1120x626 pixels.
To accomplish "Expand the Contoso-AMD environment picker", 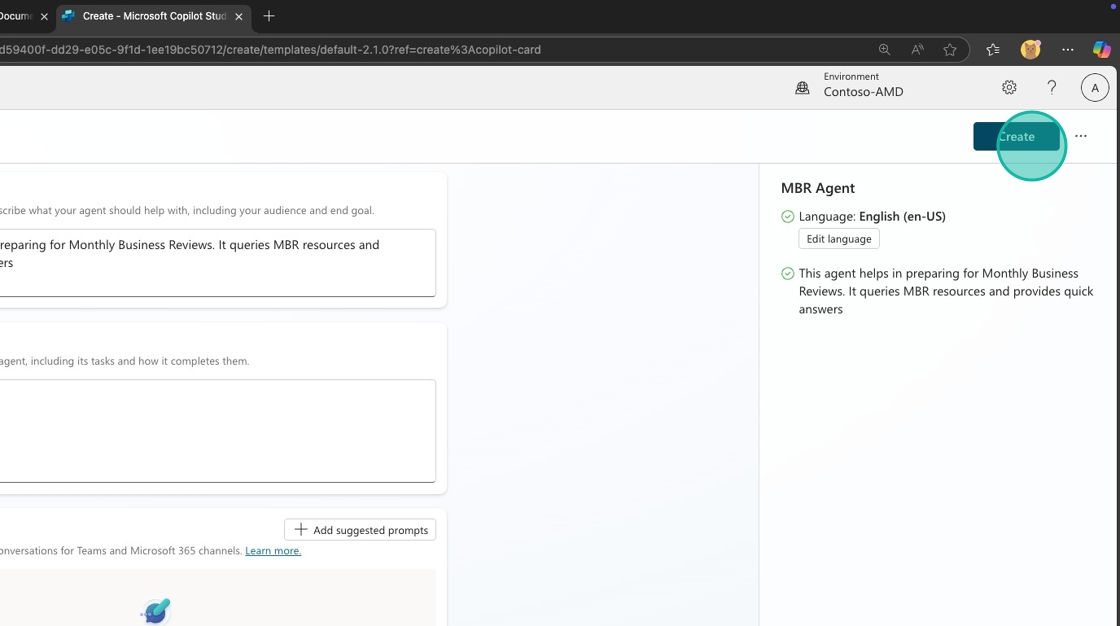I will (850, 85).
